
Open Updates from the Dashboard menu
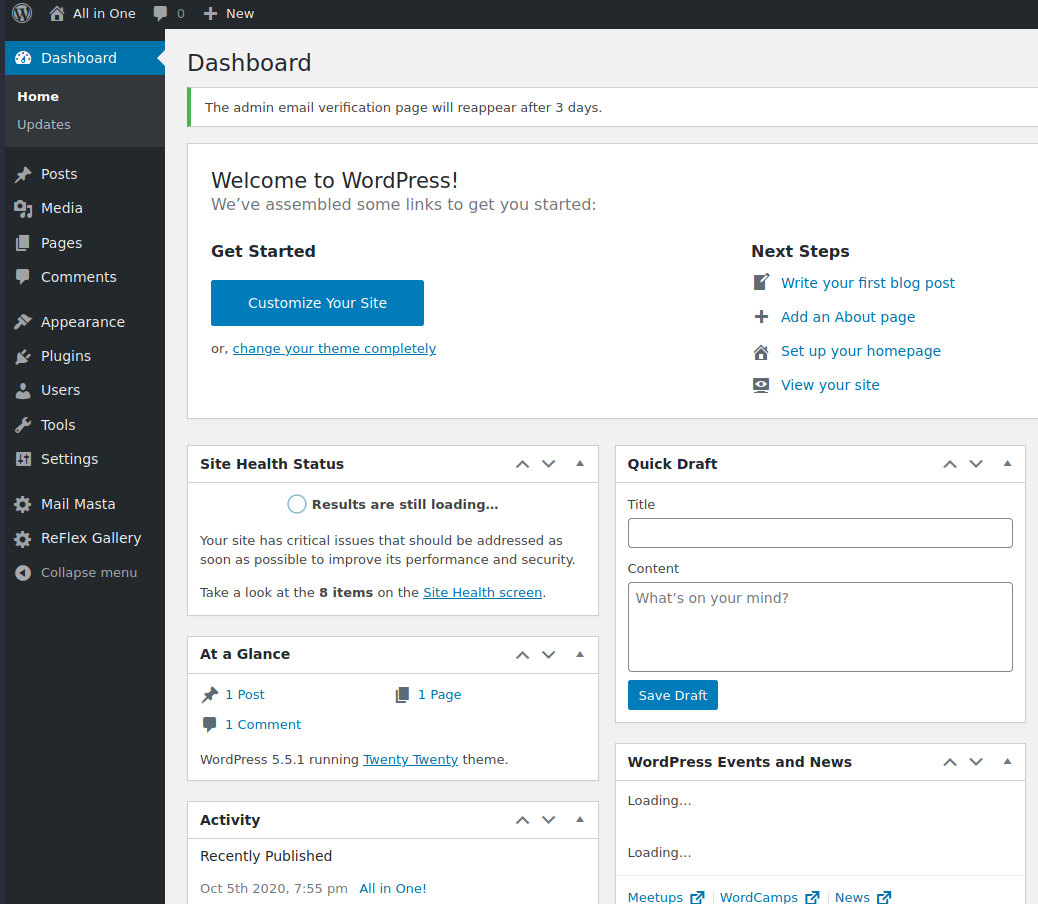point(43,124)
